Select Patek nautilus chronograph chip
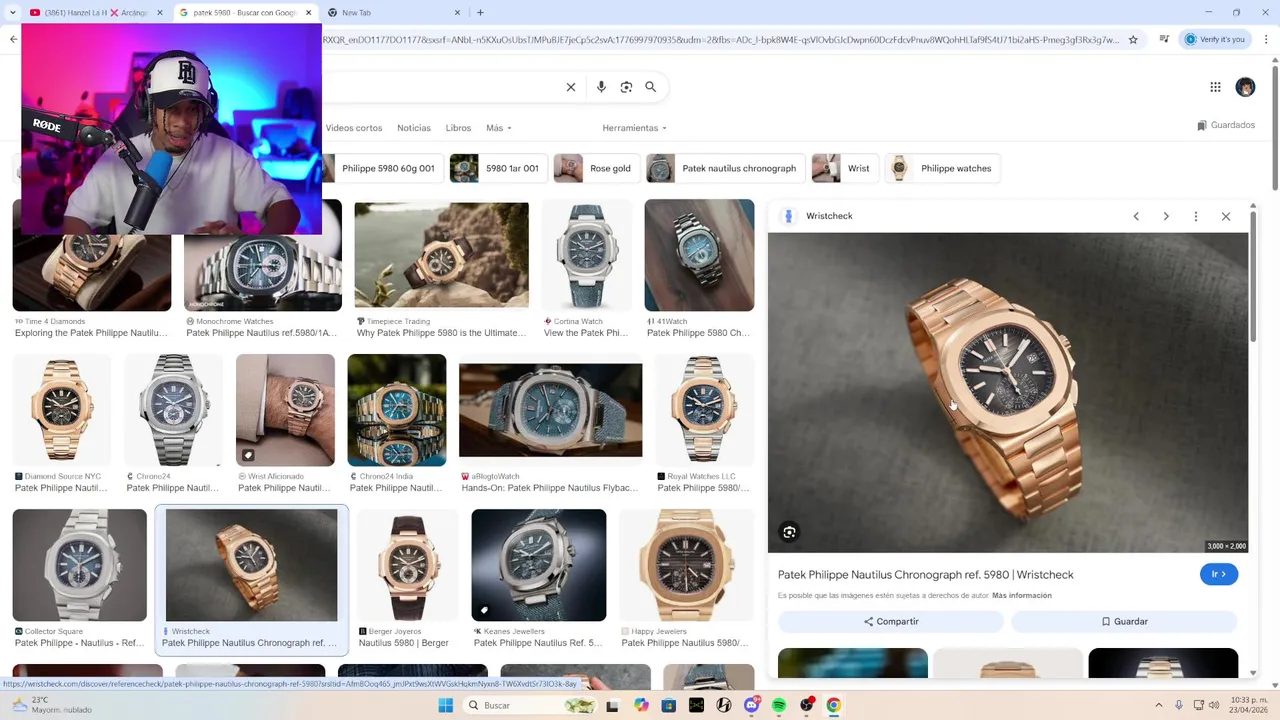This screenshot has height=720, width=1280. tap(725, 168)
